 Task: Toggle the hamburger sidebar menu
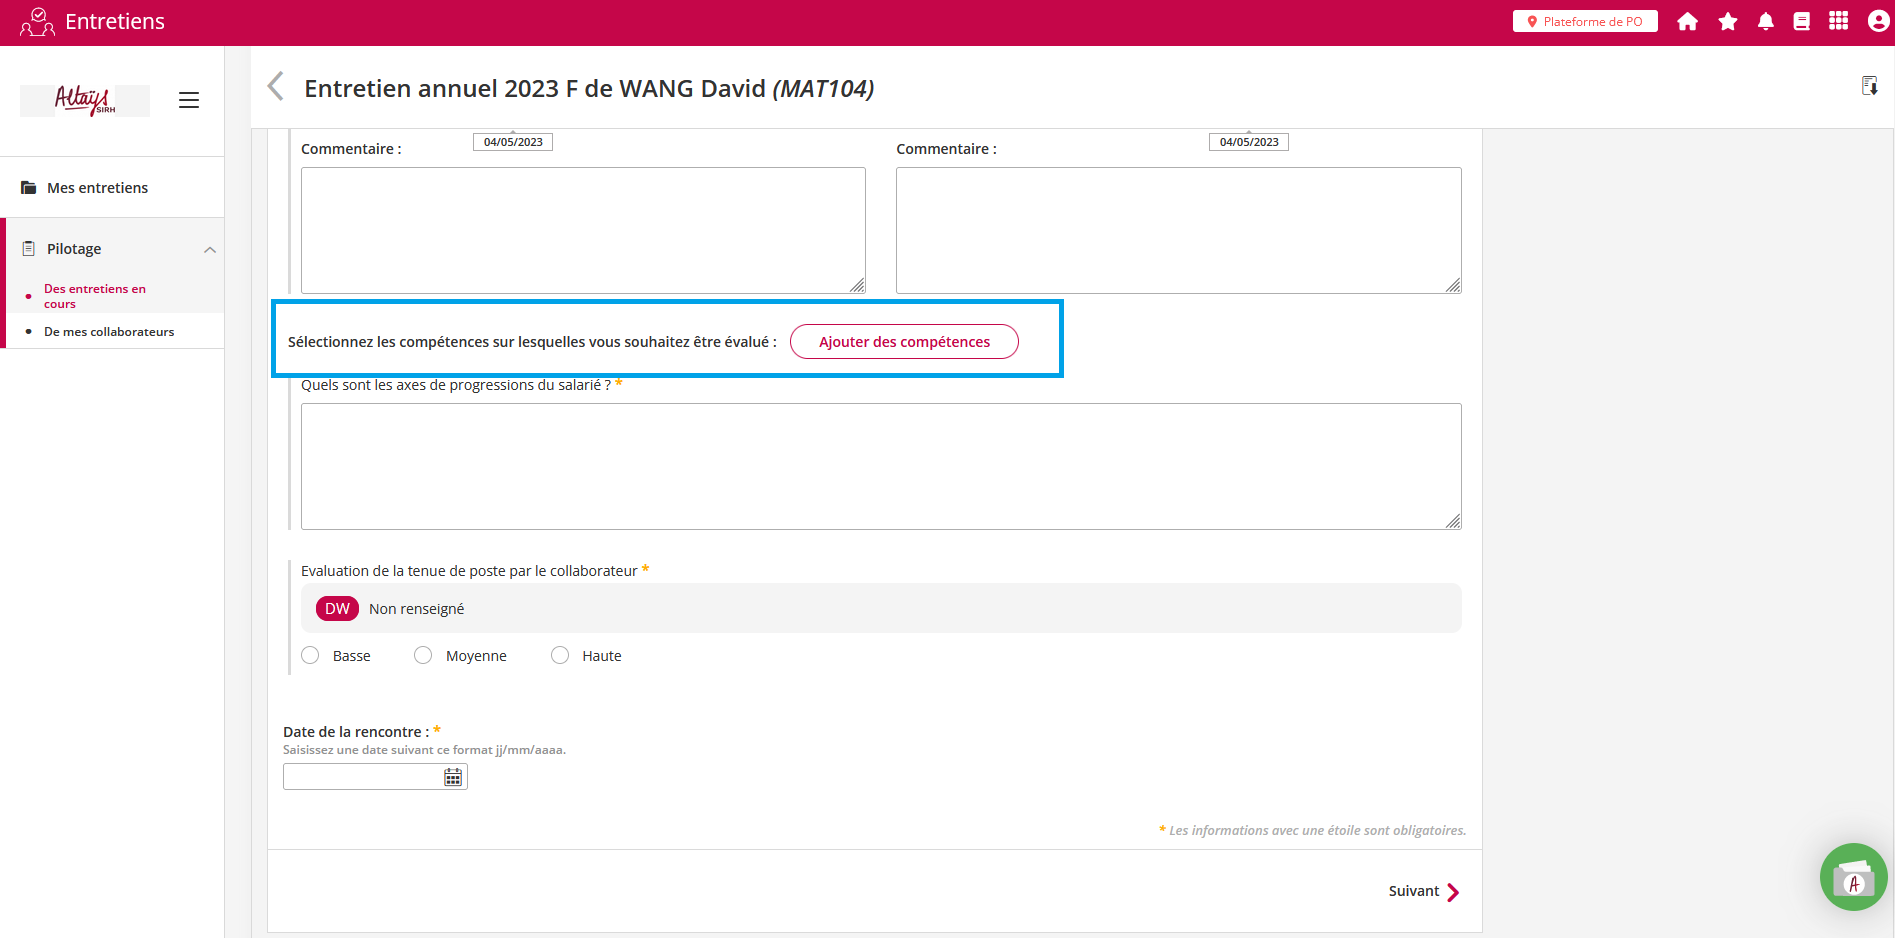tap(189, 100)
